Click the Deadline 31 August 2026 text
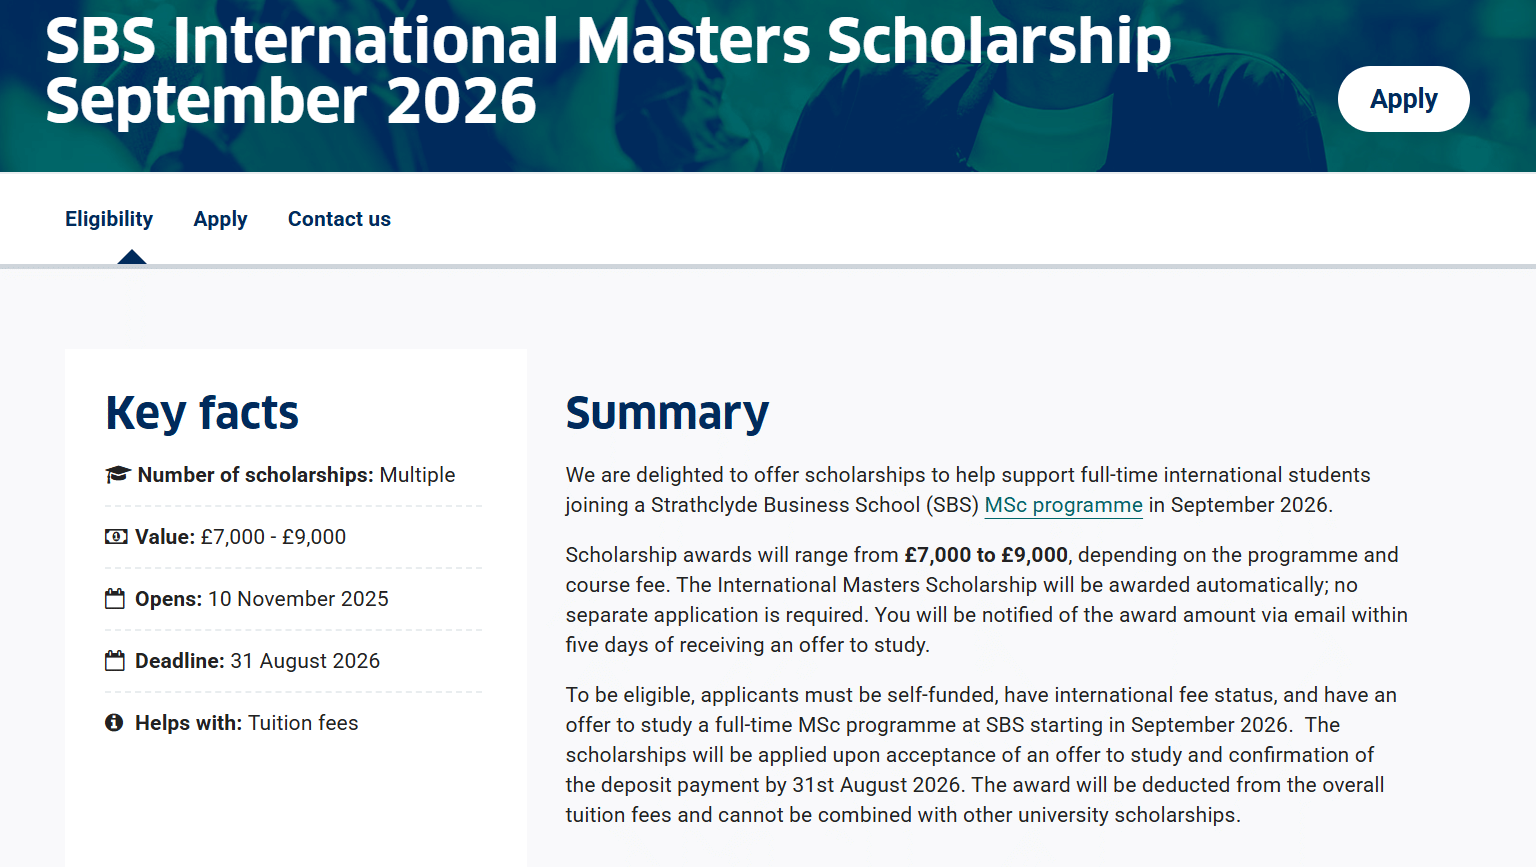The width and height of the screenshot is (1536, 867). click(258, 661)
